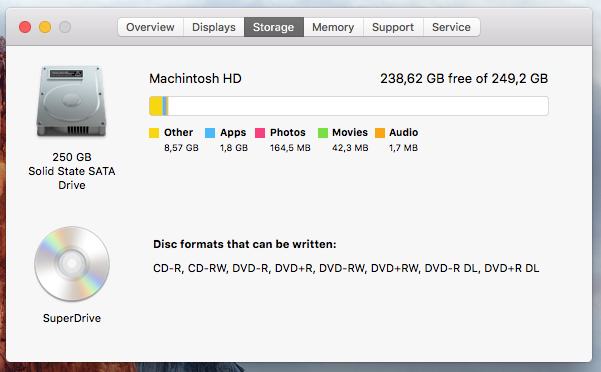Image resolution: width=601 pixels, height=372 pixels.
Task: Open the Displays tab
Action: 214,27
